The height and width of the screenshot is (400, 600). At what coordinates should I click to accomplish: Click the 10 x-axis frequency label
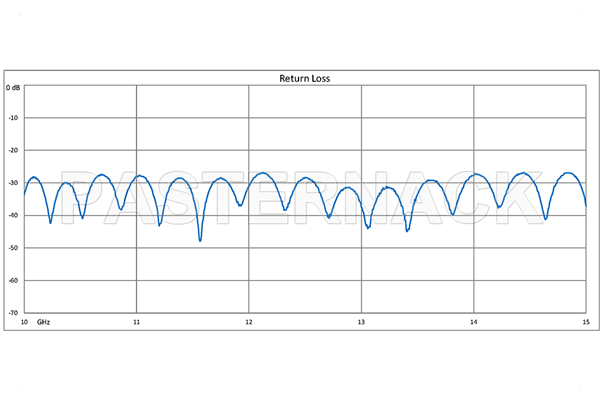pyautogui.click(x=26, y=323)
